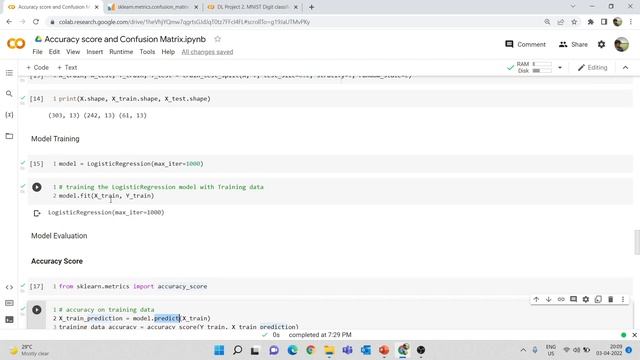Open browser extensions puzzle icon
Image resolution: width=640 pixels, height=360 pixels.
point(590,22)
